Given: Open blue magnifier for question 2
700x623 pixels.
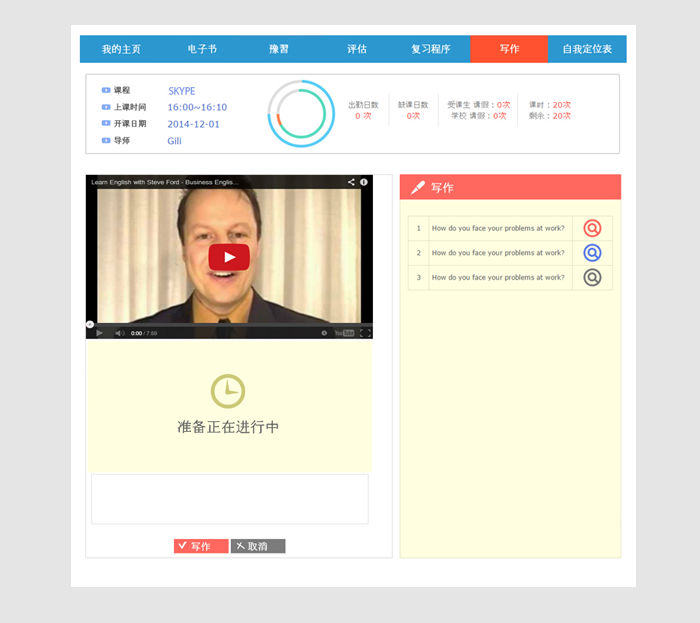Looking at the screenshot, I should tap(592, 253).
